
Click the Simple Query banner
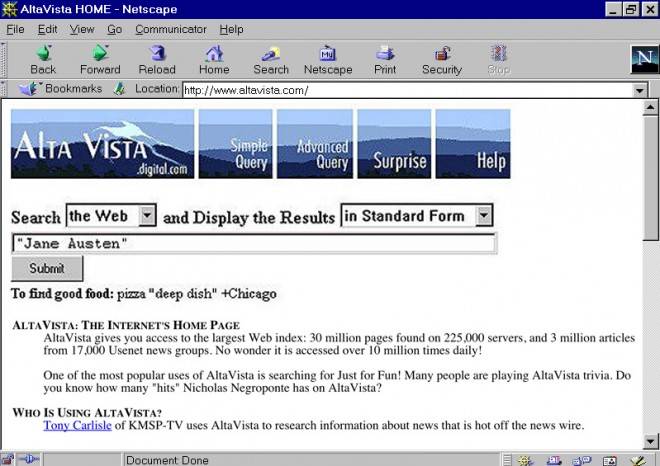pyautogui.click(x=235, y=144)
